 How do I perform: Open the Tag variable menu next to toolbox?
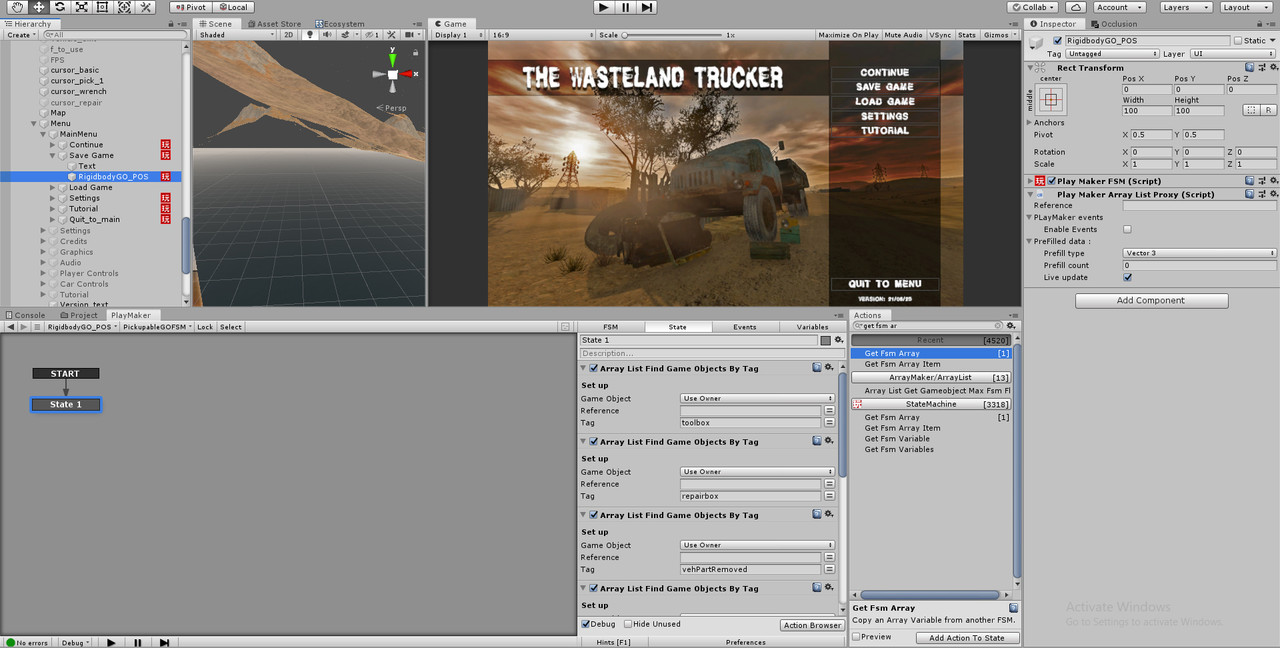829,423
